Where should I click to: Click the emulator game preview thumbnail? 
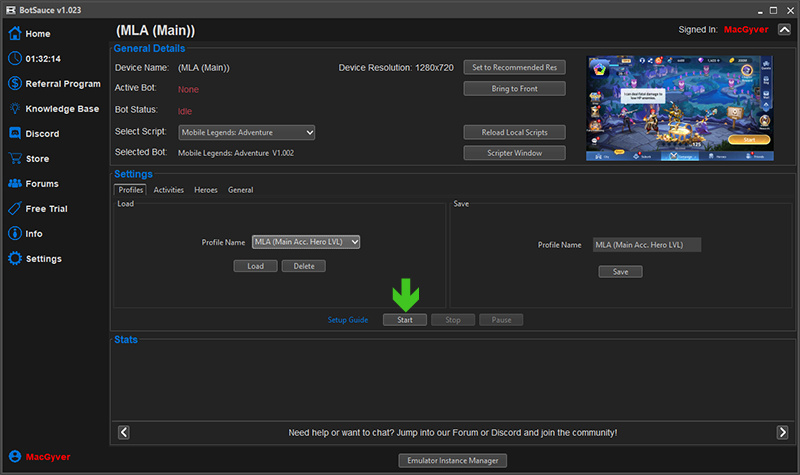tap(680, 108)
